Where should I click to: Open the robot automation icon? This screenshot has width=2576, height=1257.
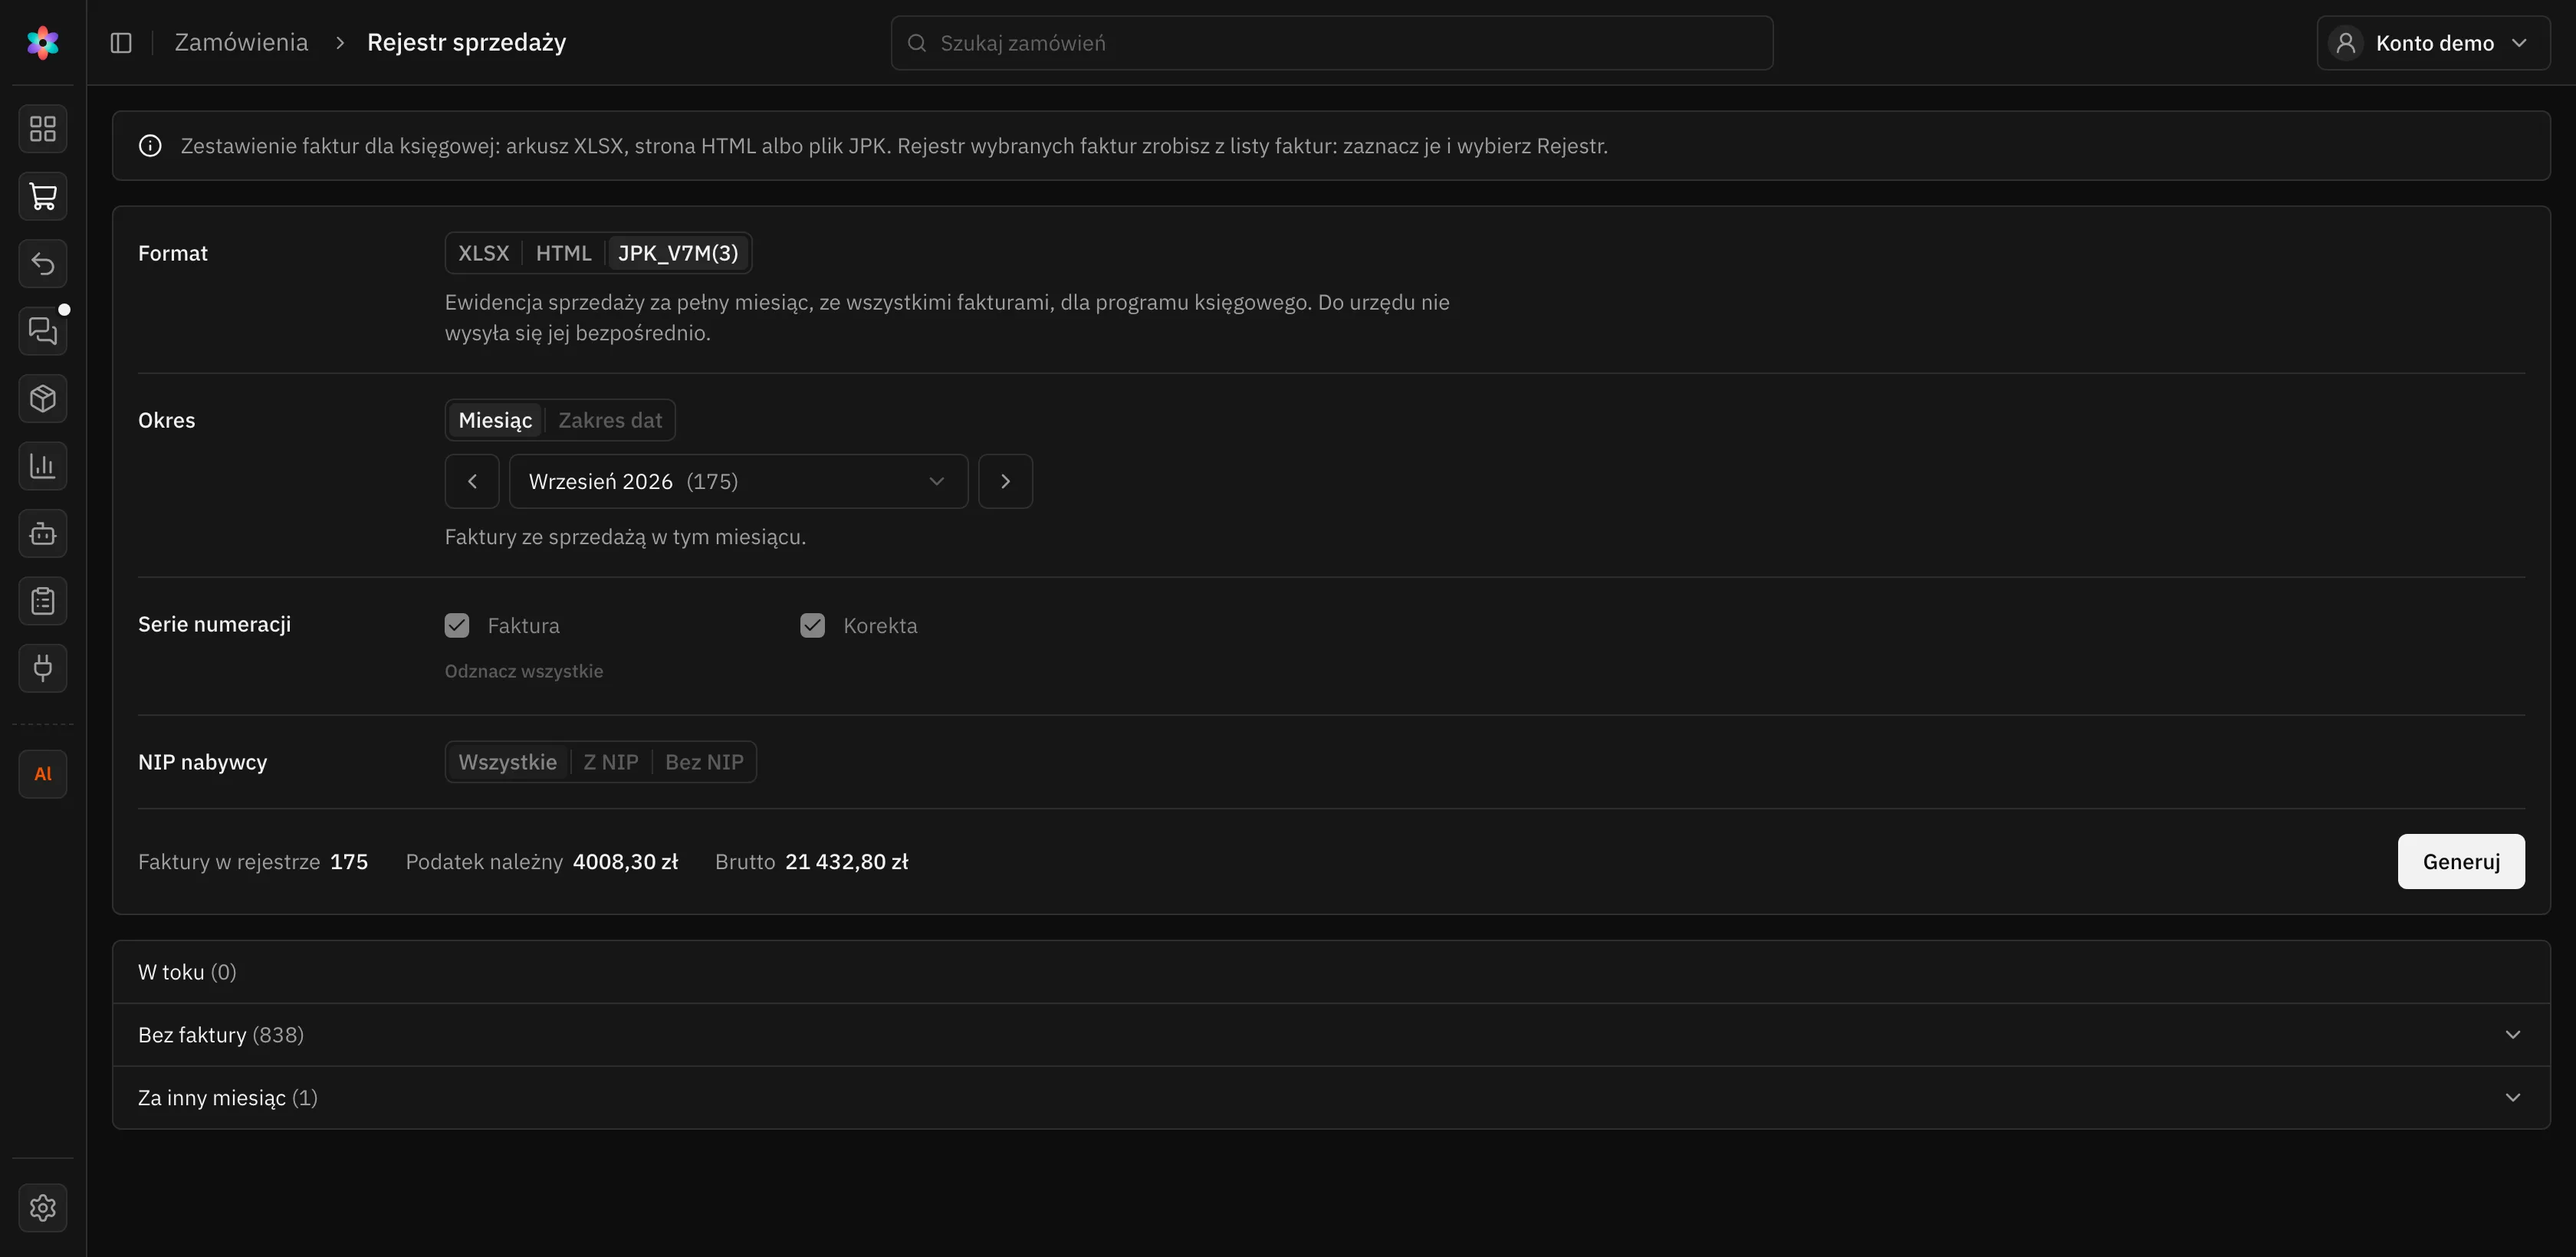click(43, 534)
